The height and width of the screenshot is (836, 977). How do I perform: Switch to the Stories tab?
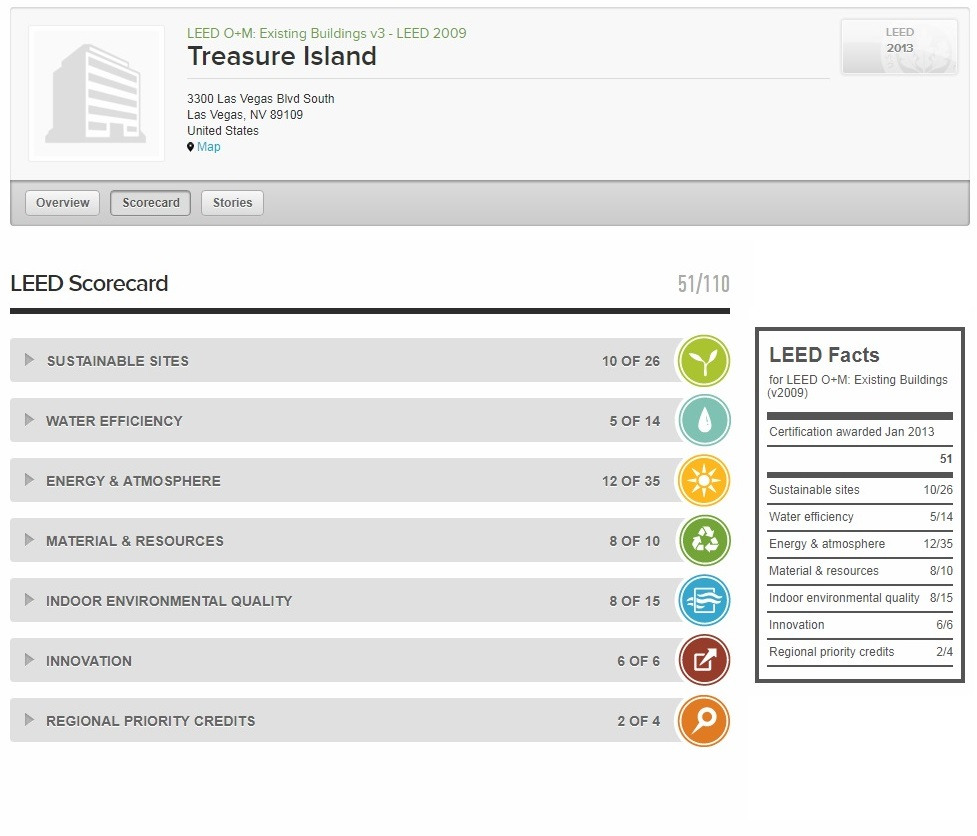pyautogui.click(x=232, y=203)
